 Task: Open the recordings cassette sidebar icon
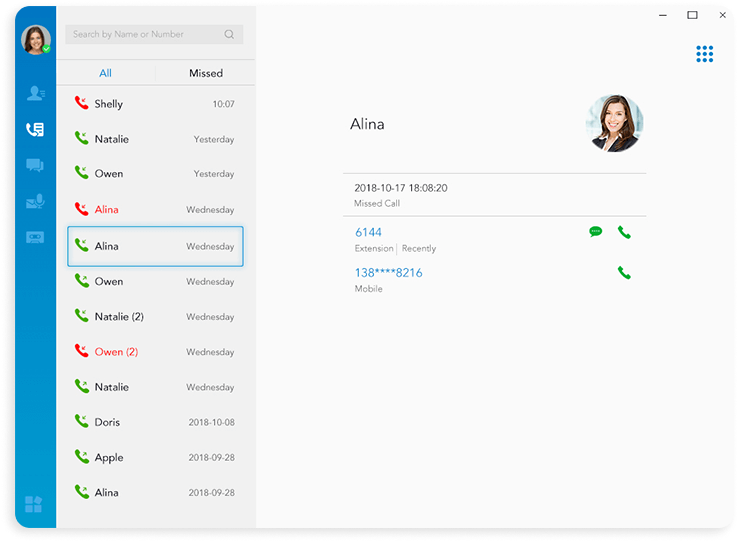(35, 237)
